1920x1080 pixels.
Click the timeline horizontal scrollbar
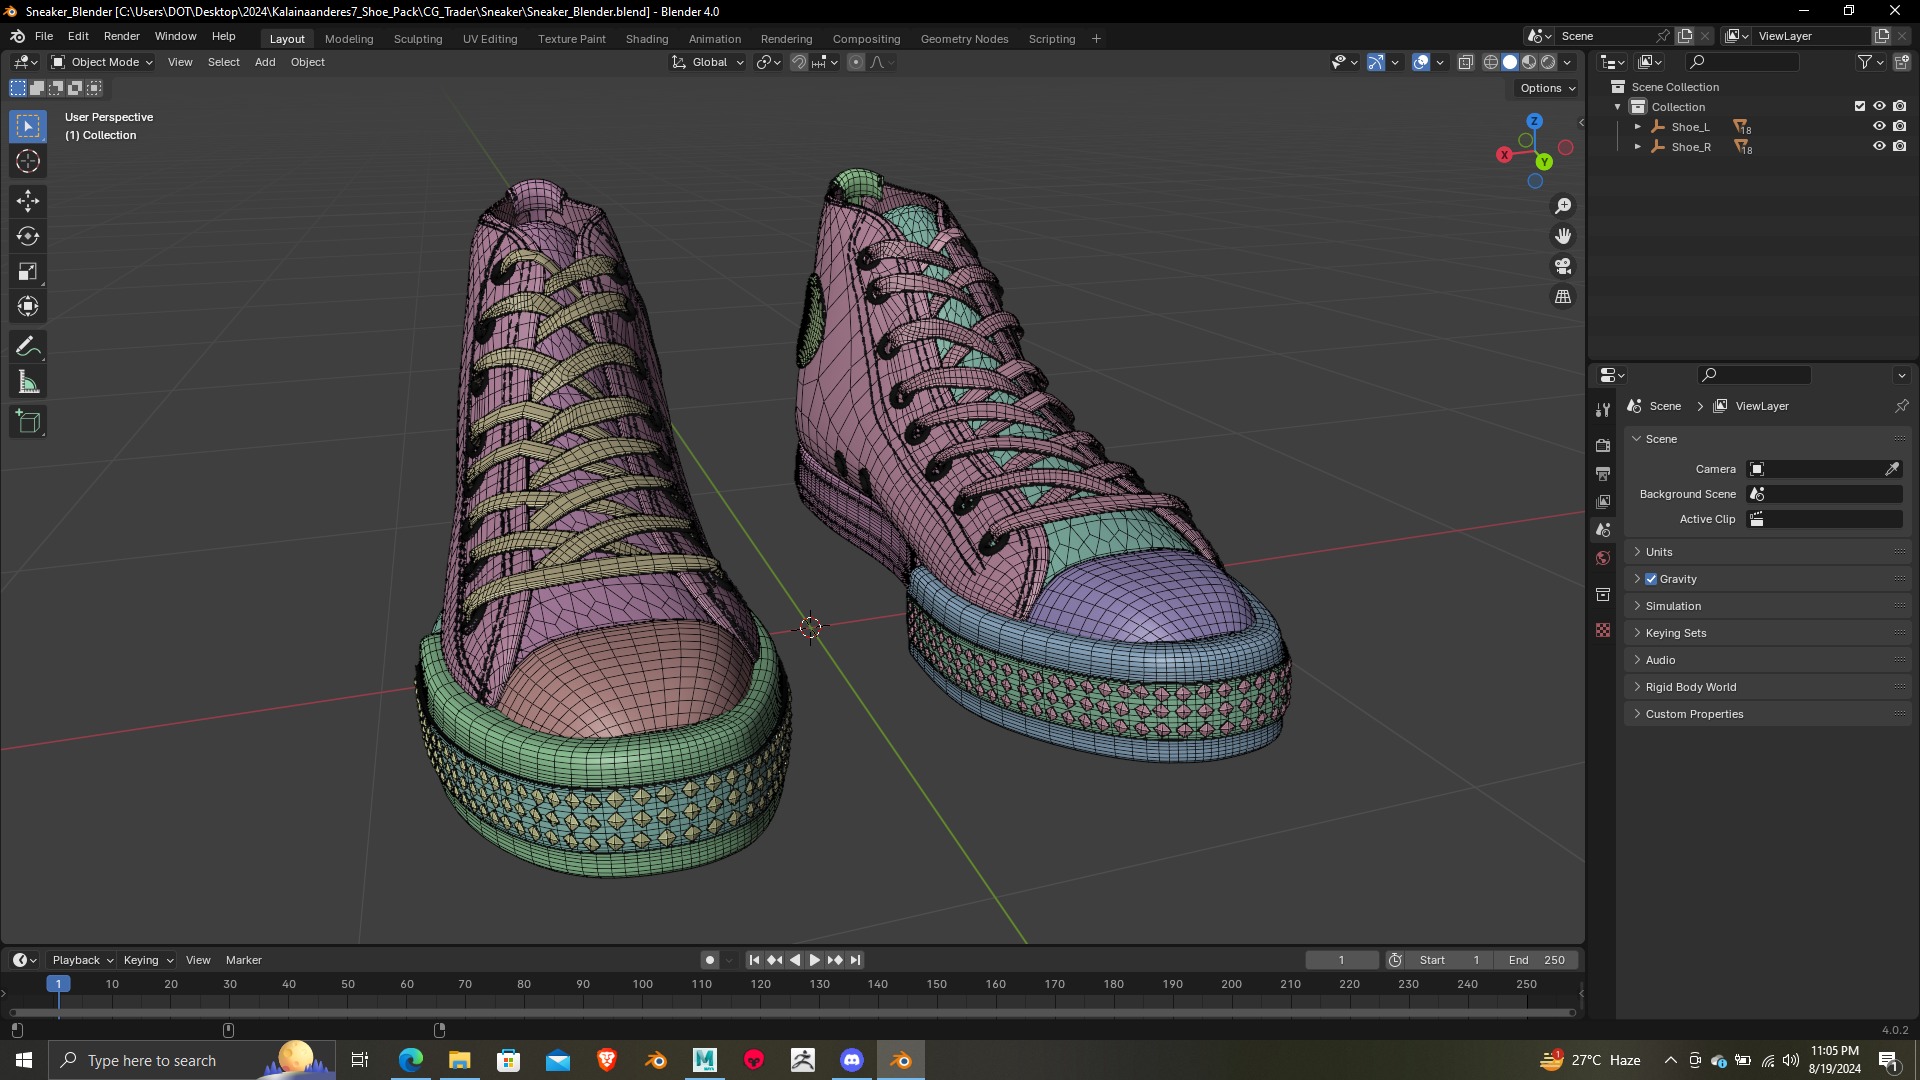point(793,1012)
